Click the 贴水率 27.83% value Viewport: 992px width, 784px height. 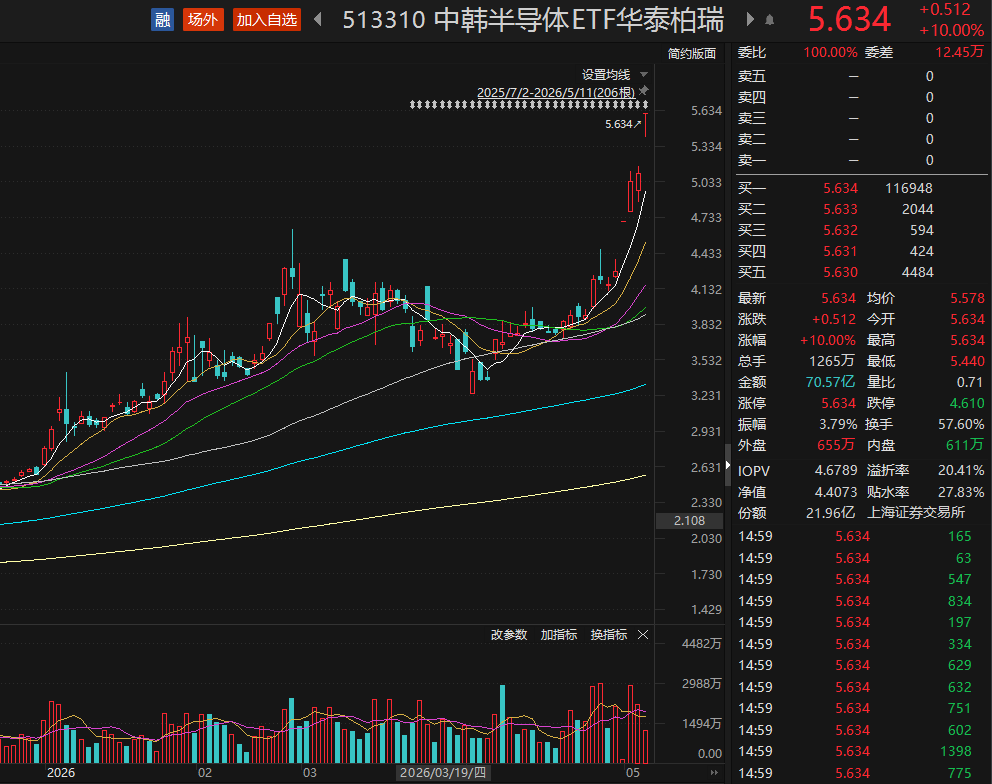[x=960, y=492]
